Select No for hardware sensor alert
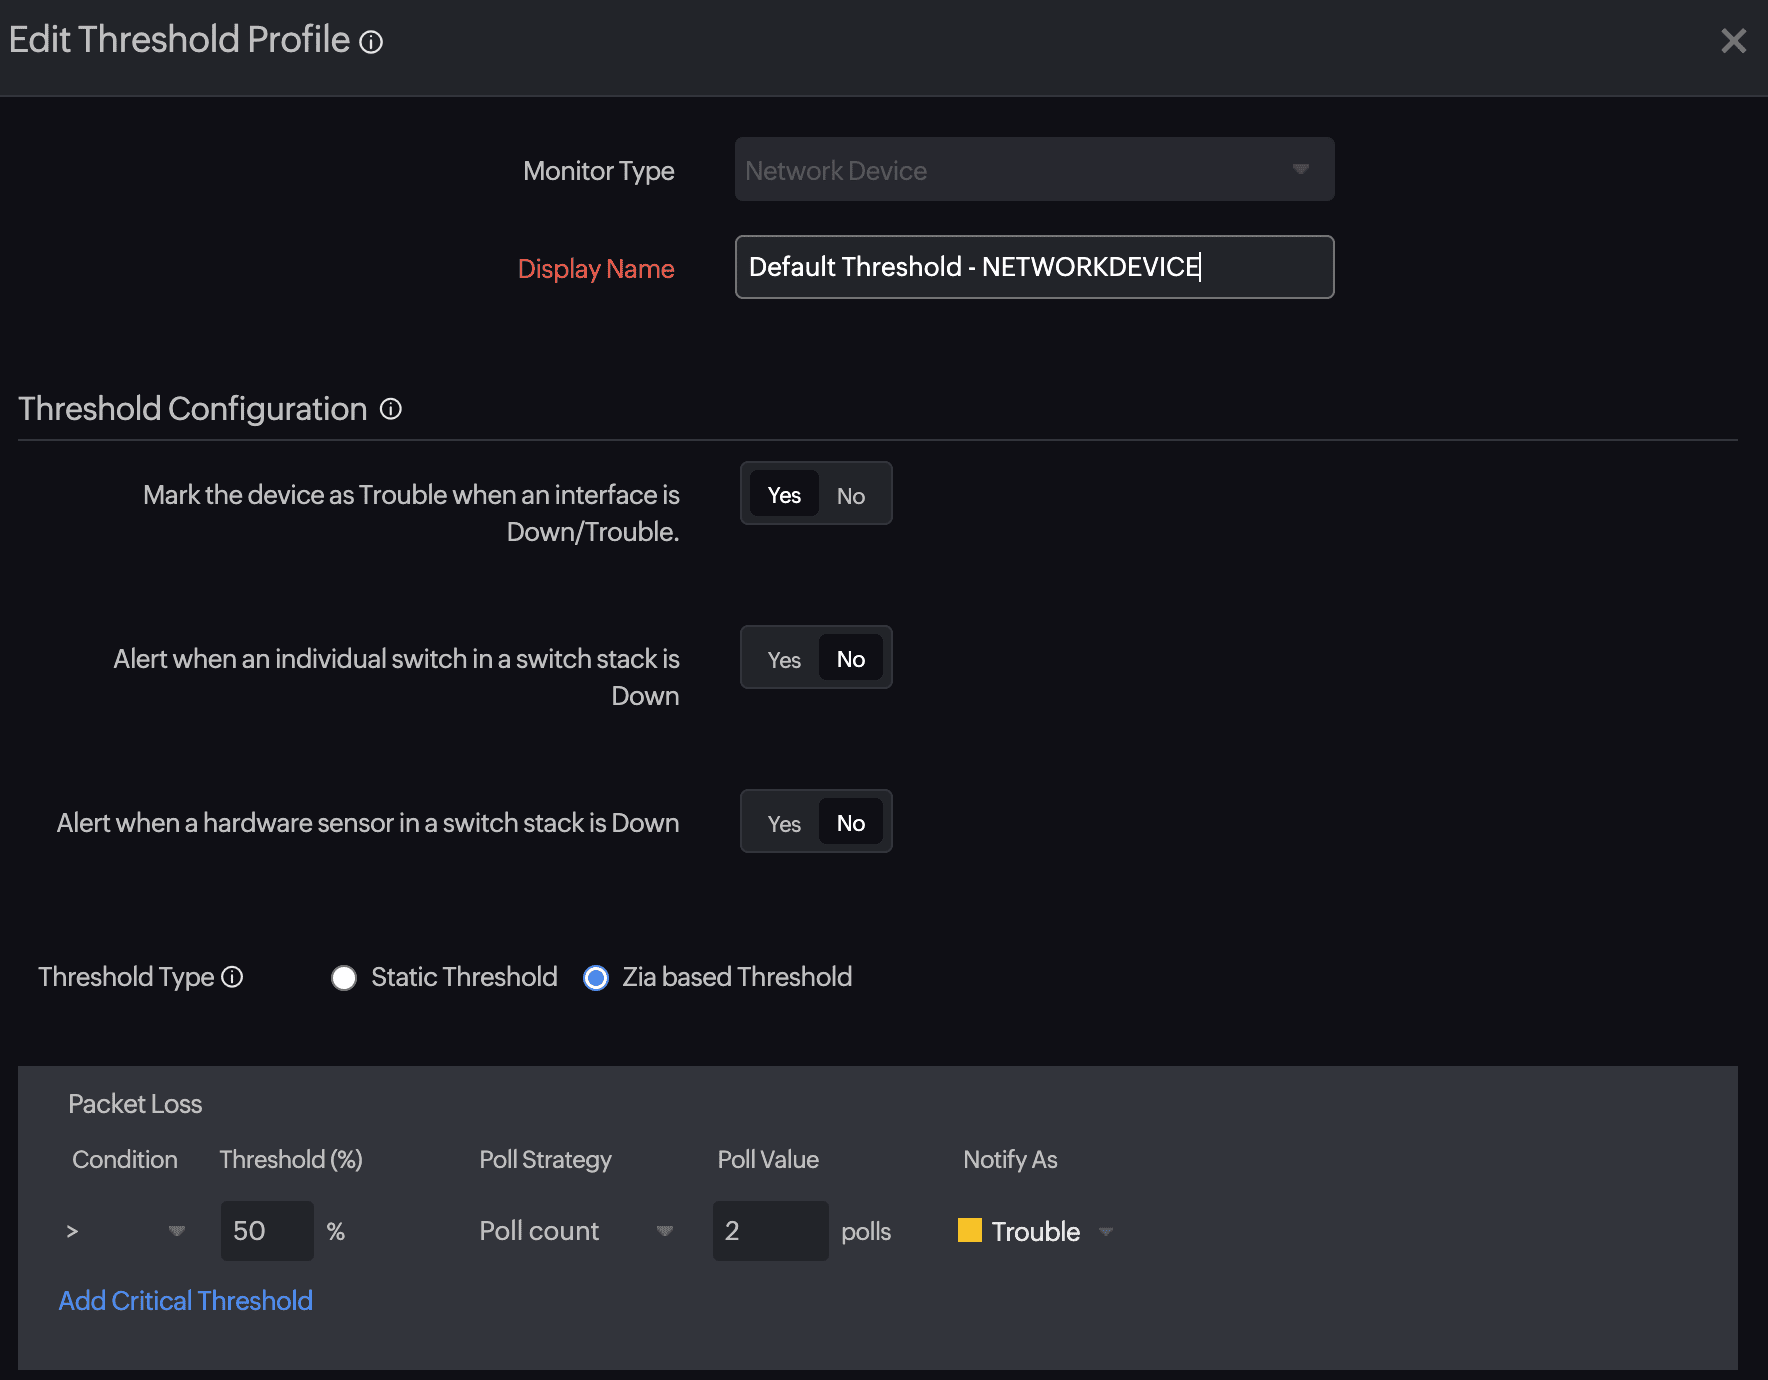 (x=851, y=823)
